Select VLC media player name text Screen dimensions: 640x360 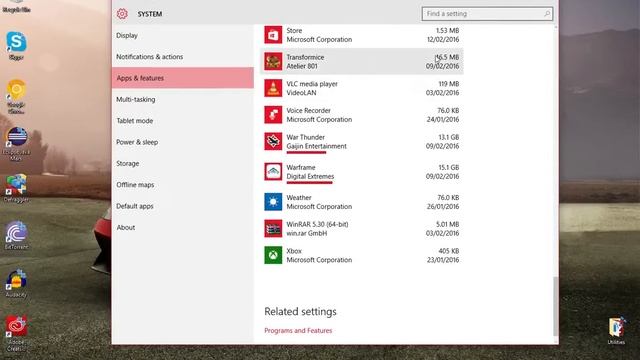pos(312,84)
